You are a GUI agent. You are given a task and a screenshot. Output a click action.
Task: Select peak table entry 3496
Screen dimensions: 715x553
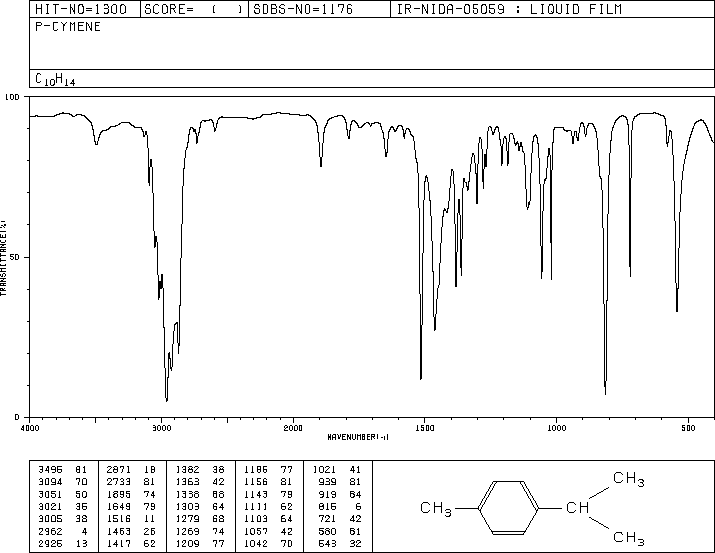(x=50, y=469)
